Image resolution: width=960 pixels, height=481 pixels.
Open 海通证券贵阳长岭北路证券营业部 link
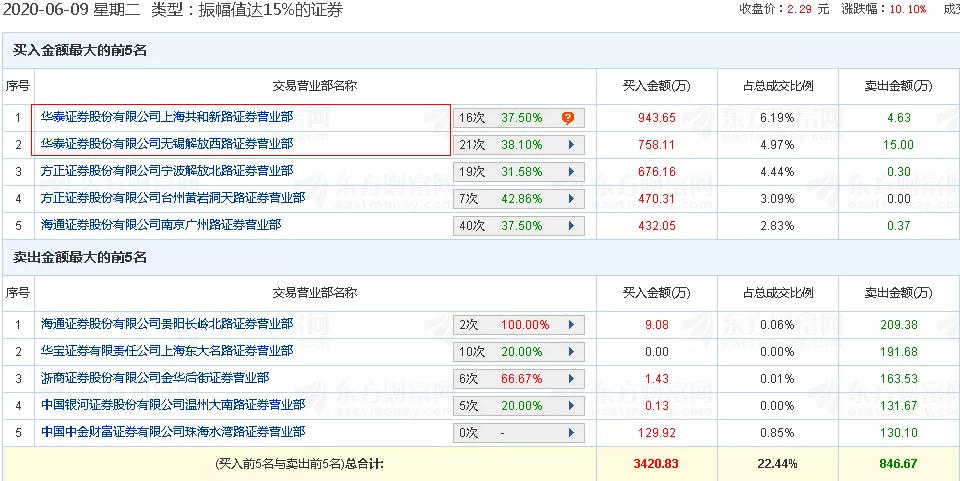(x=167, y=325)
